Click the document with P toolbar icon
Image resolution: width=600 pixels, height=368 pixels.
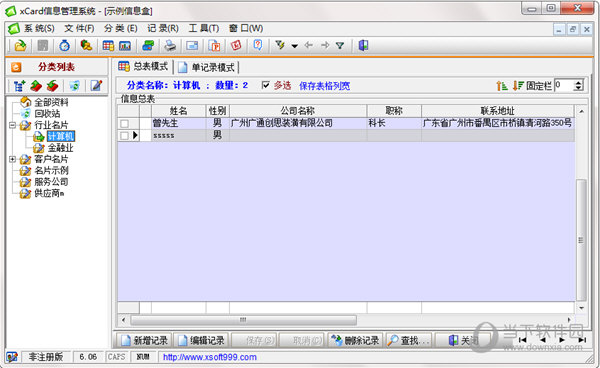214,46
